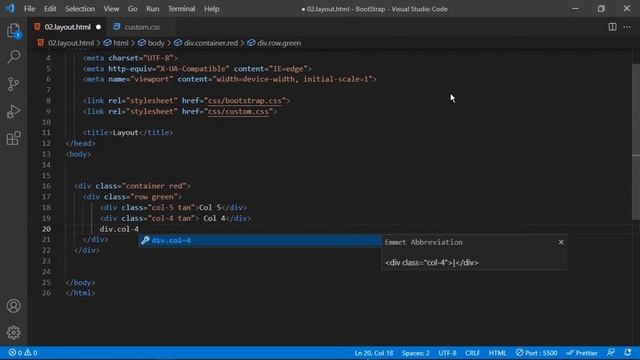Open the Search view icon

(13, 56)
